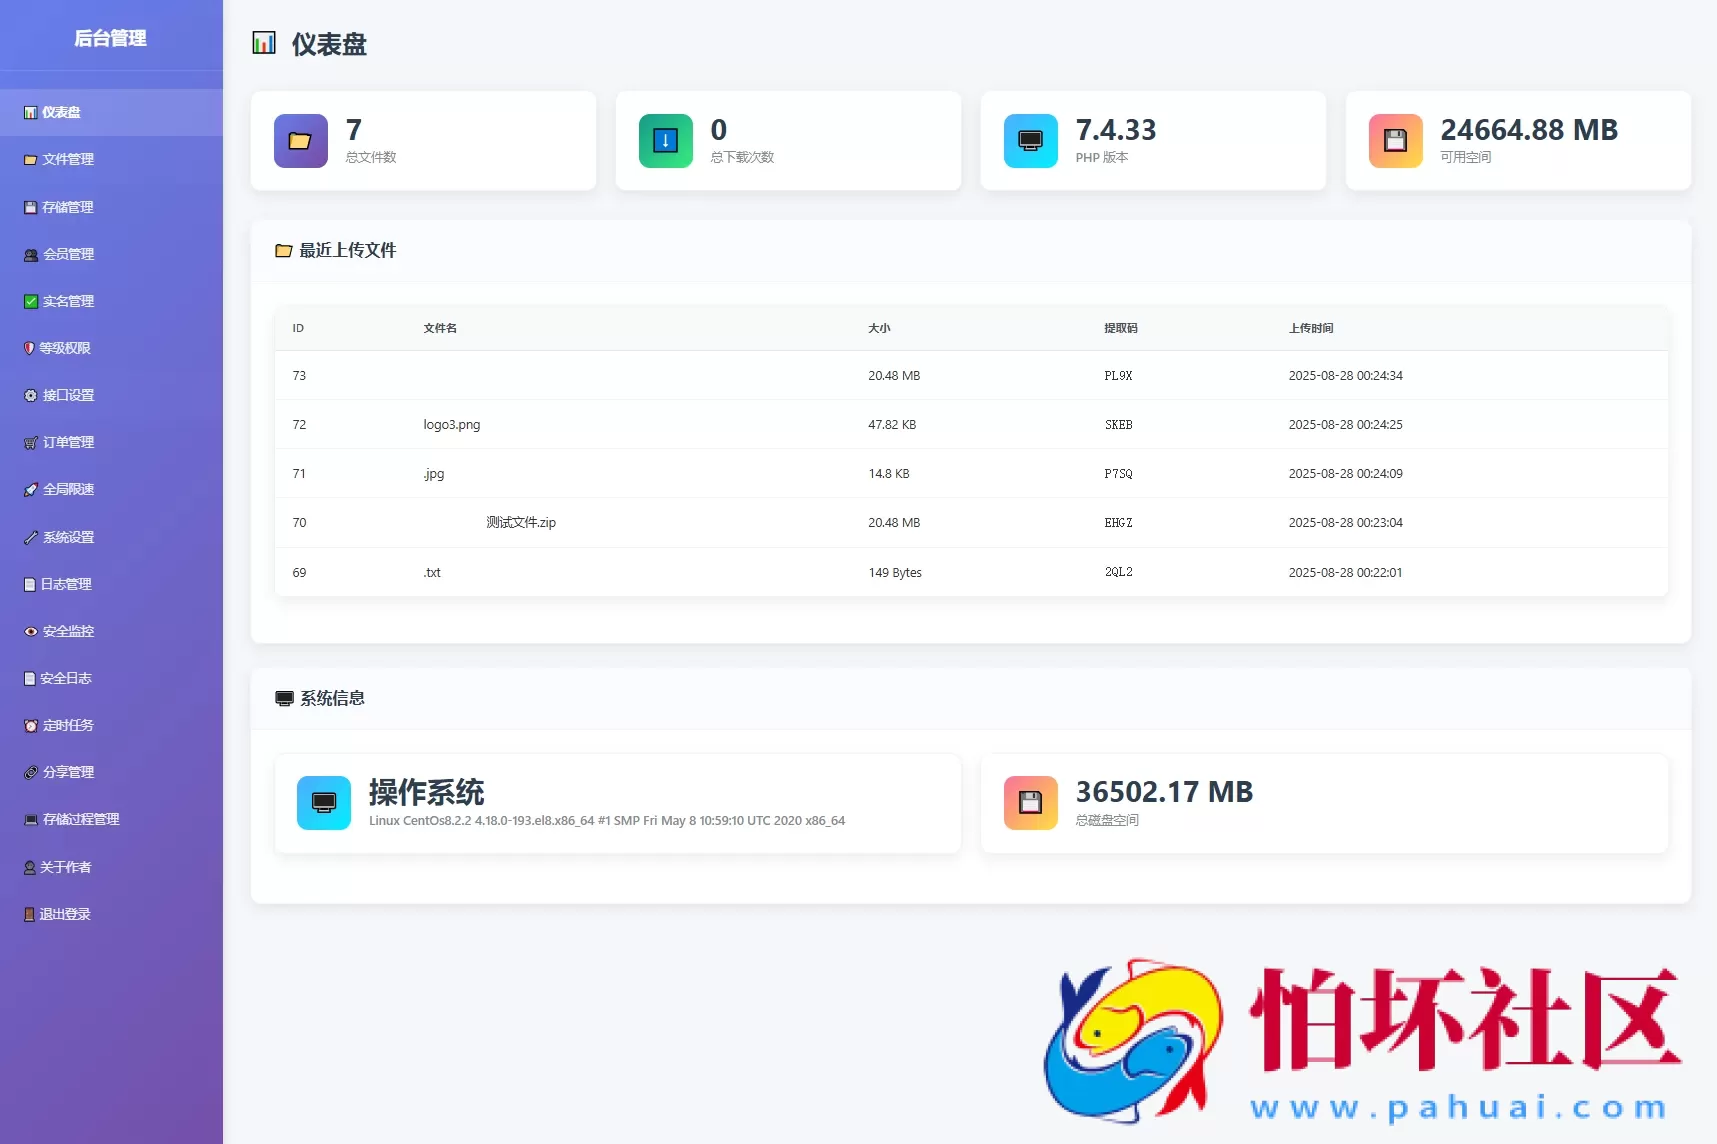Click the red disk icon on 可用空间 card
The width and height of the screenshot is (1717, 1144).
1395,141
